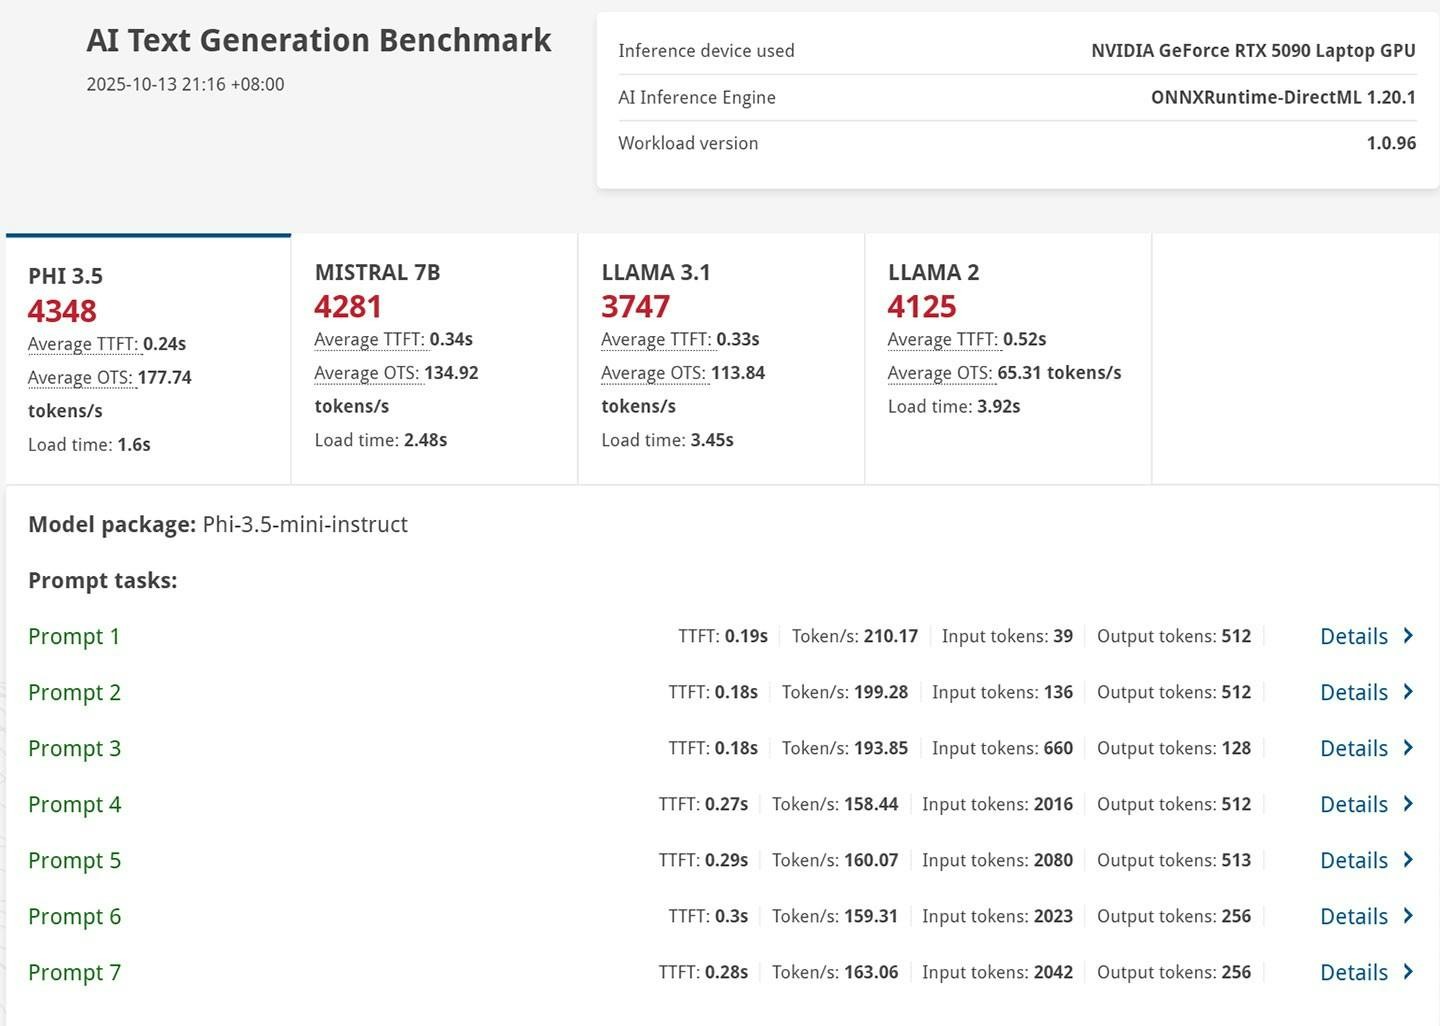Click the chevron arrow on Prompt 3 row
The height and width of the screenshot is (1026, 1440).
[1408, 747]
